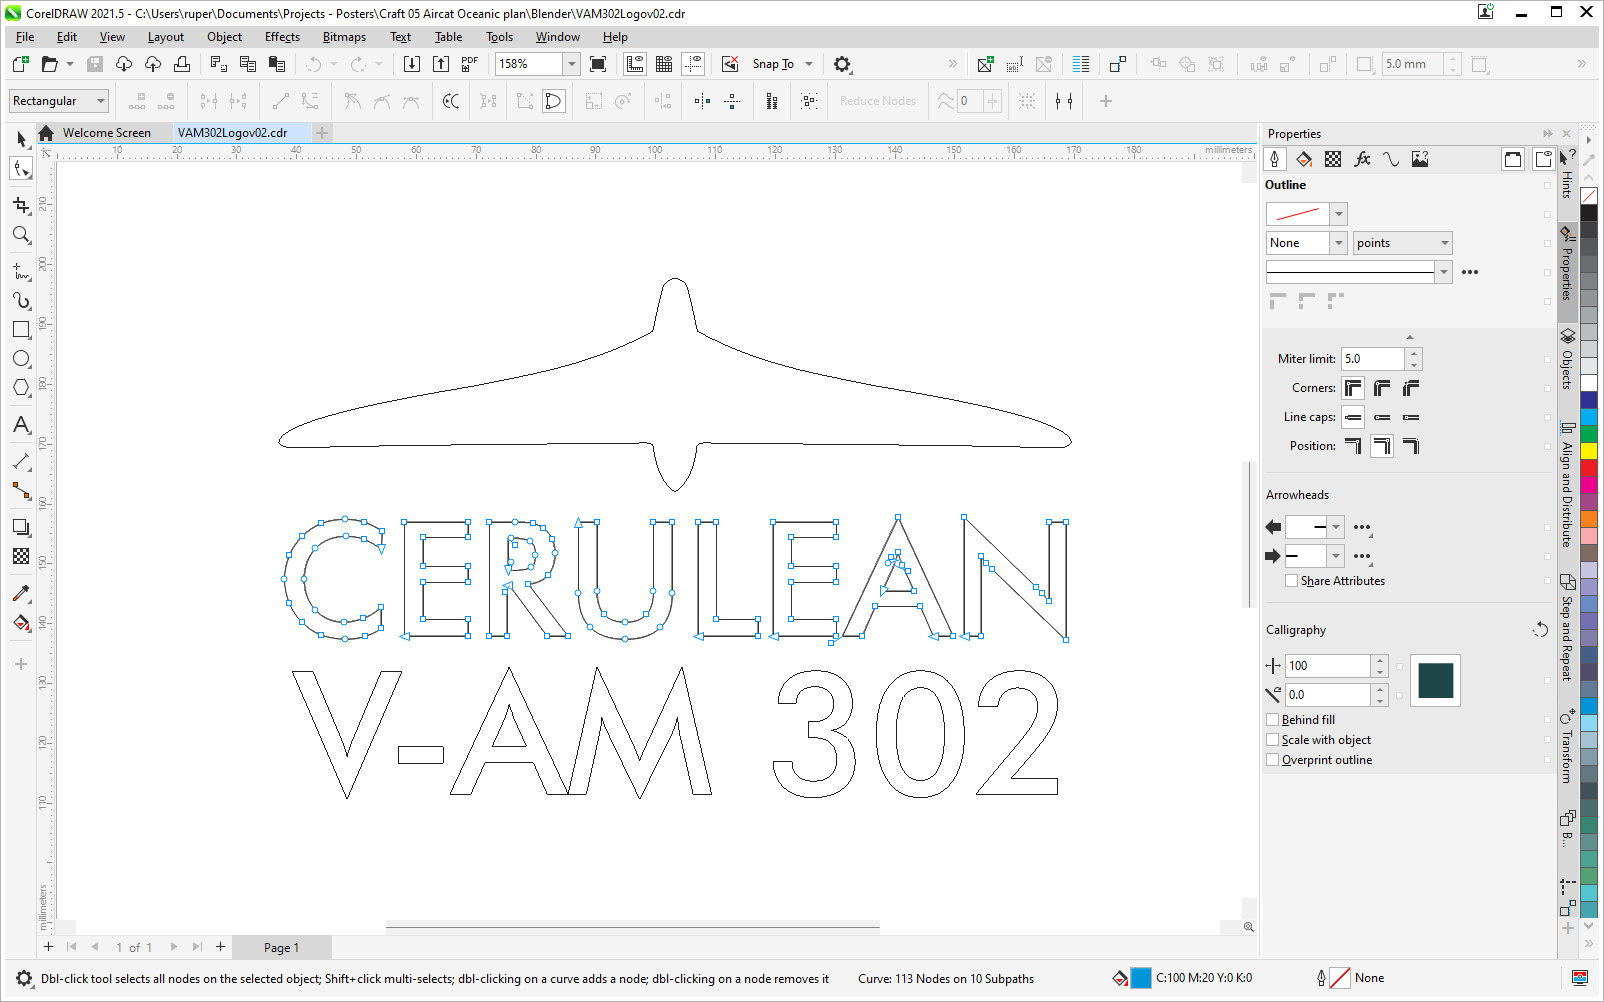Pick yellow swatch in color palette
The height and width of the screenshot is (1002, 1604).
(x=1588, y=451)
